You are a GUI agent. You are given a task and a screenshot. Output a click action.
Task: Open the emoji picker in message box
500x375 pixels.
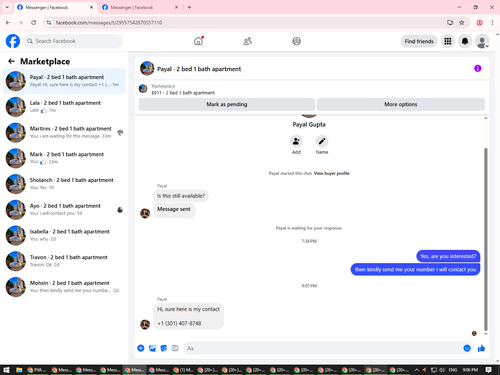467,348
